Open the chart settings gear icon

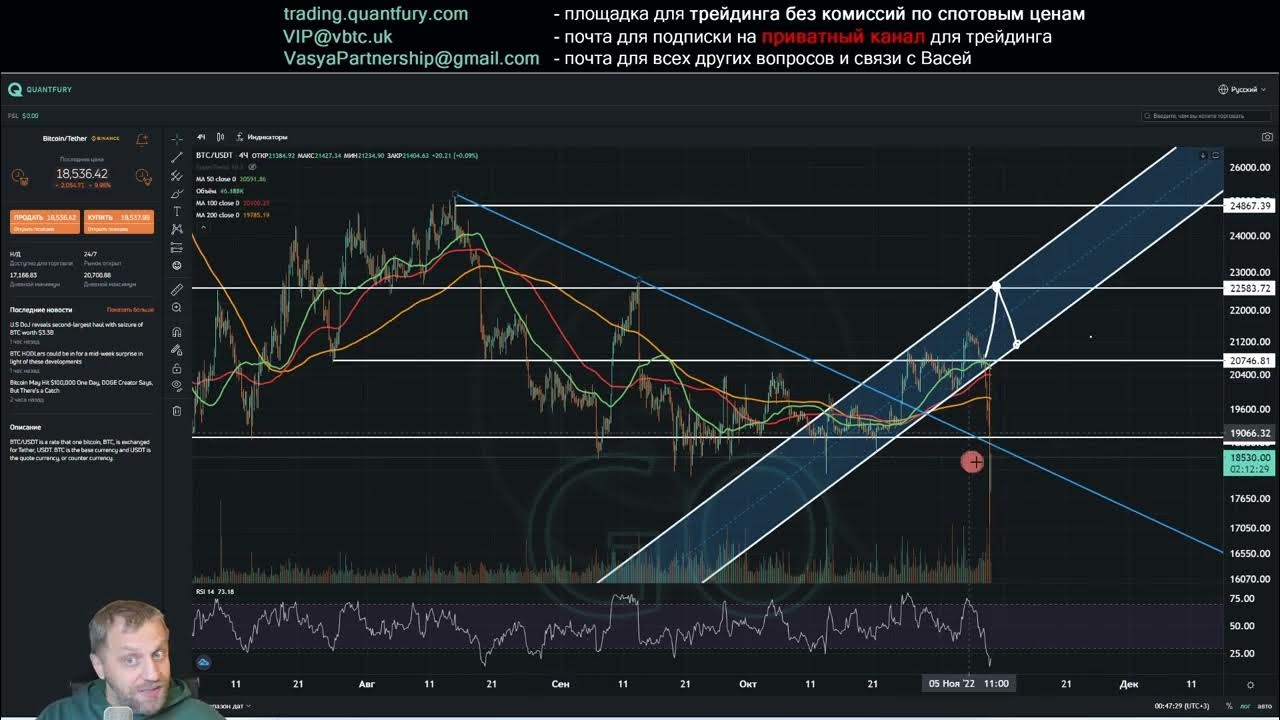click(1250, 685)
